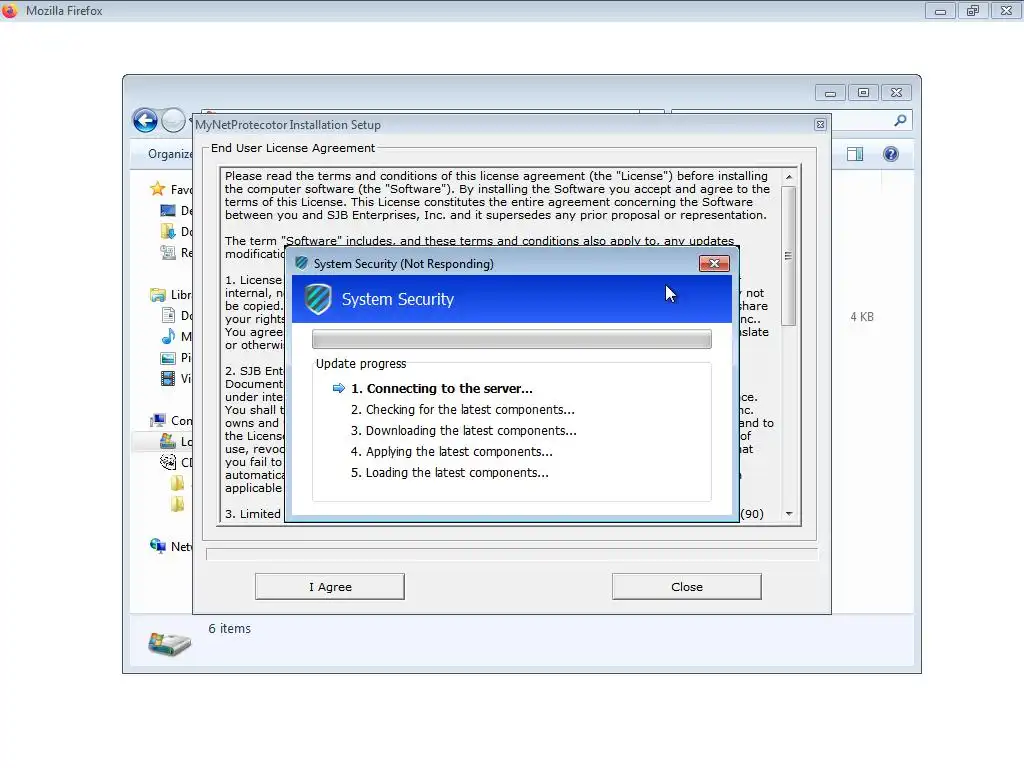Select step 4 Applying the latest components

pyautogui.click(x=451, y=451)
